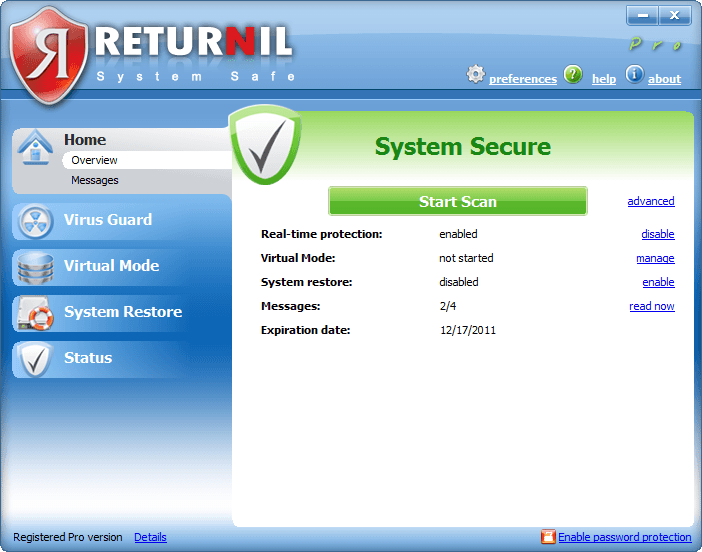Image resolution: width=702 pixels, height=552 pixels.
Task: Click the expiration date 12/17/2011
Action: pyautogui.click(x=468, y=330)
